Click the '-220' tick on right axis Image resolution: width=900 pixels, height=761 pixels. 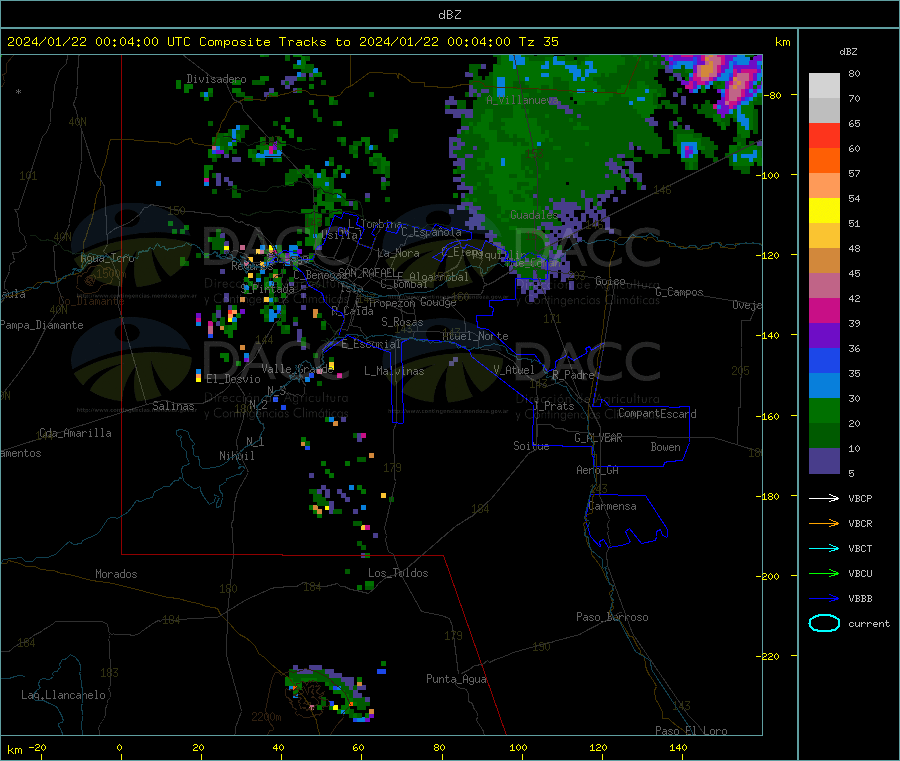(x=770, y=657)
